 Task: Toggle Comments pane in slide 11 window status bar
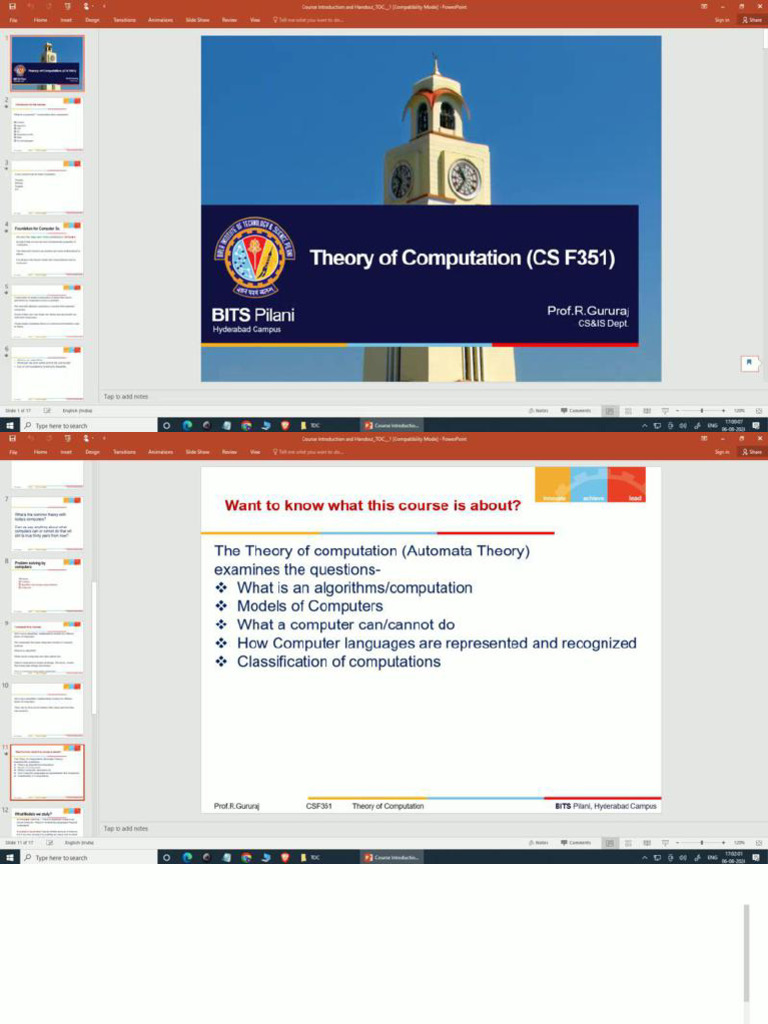(575, 843)
